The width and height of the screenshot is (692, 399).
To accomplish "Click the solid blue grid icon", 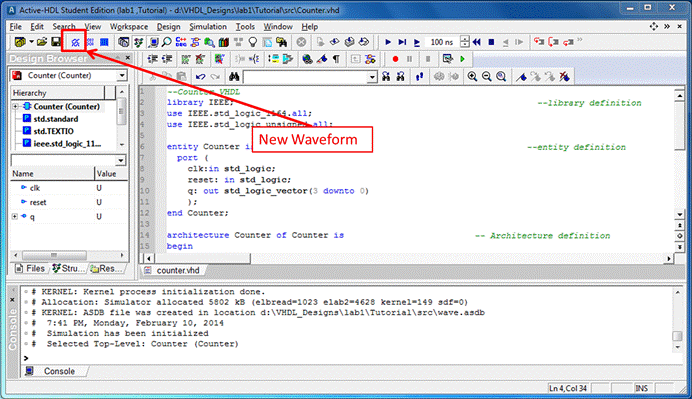I will tap(104, 42).
